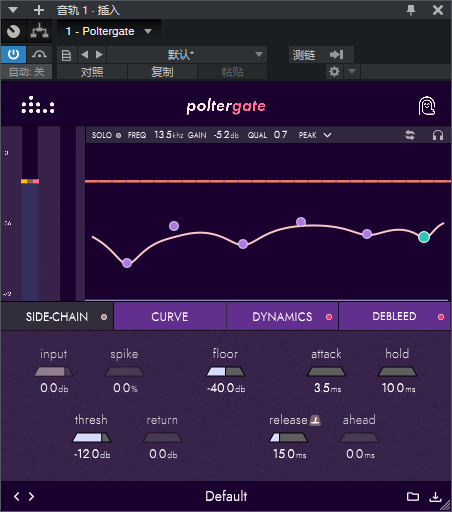Click the ghost mascot icon
The image size is (452, 512).
click(427, 106)
